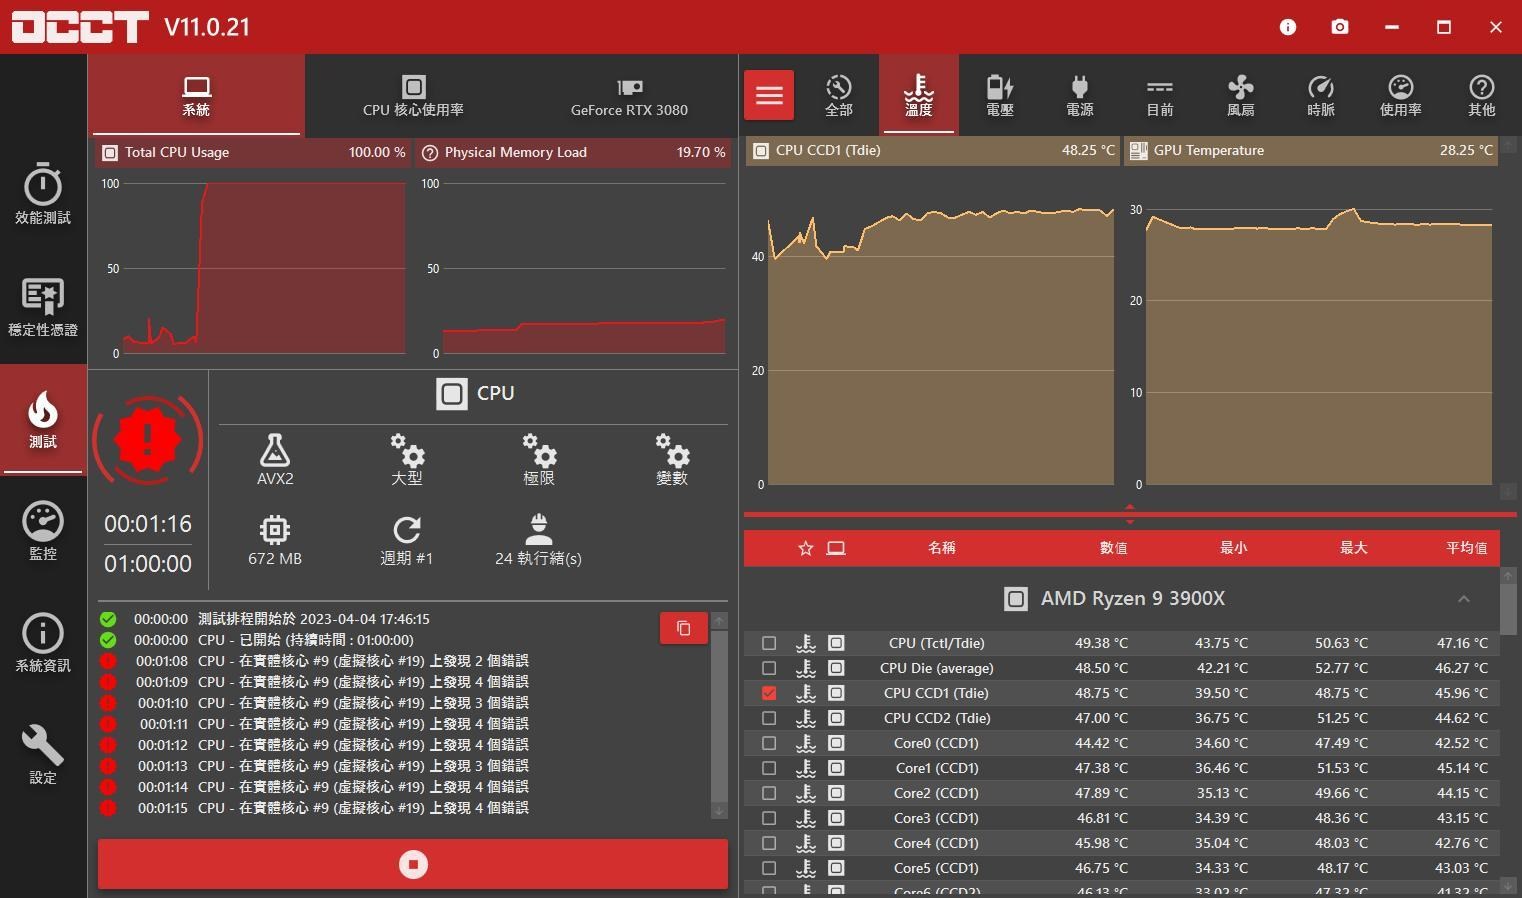The height and width of the screenshot is (898, 1522).
Task: Copy the test log with the red copy button
Action: pyautogui.click(x=684, y=628)
